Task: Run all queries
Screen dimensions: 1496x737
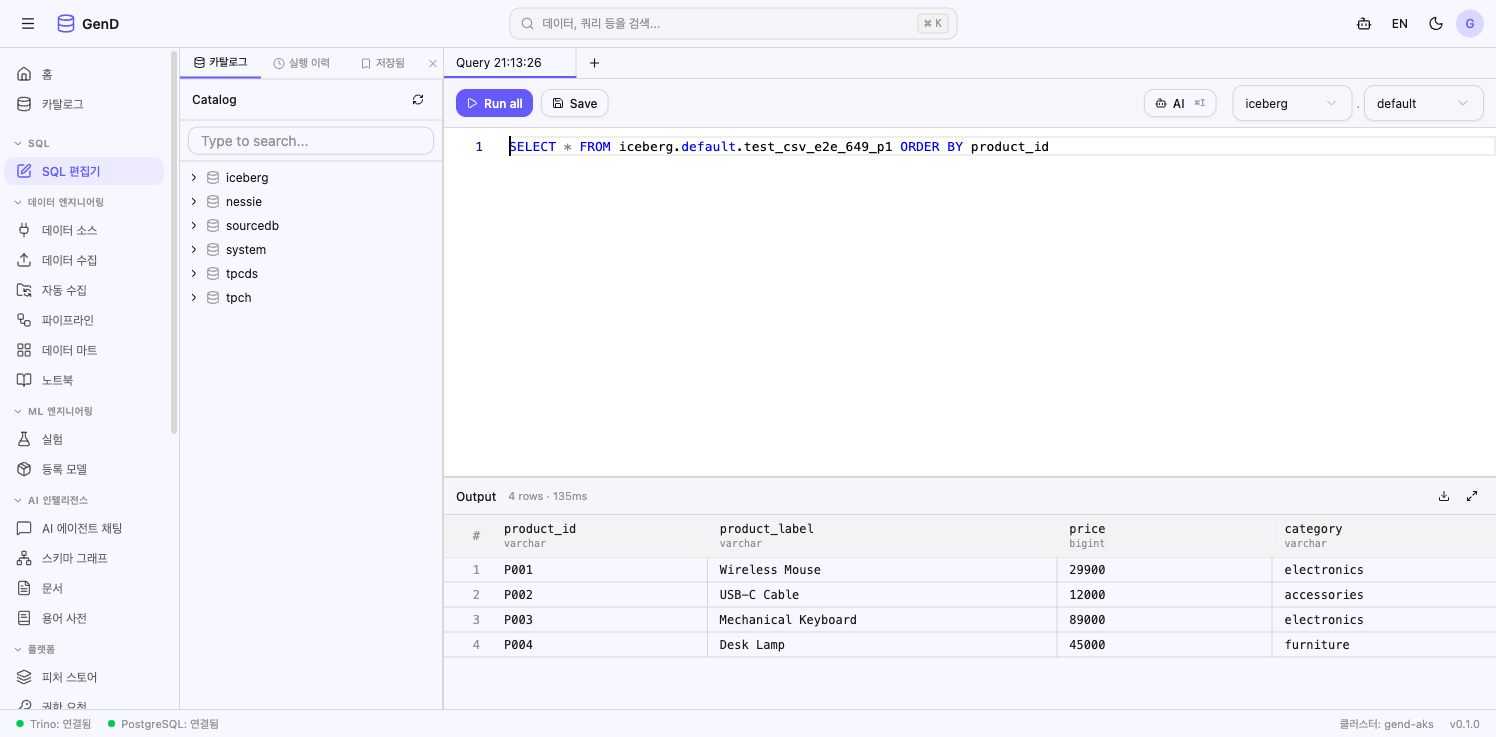Action: [x=494, y=103]
